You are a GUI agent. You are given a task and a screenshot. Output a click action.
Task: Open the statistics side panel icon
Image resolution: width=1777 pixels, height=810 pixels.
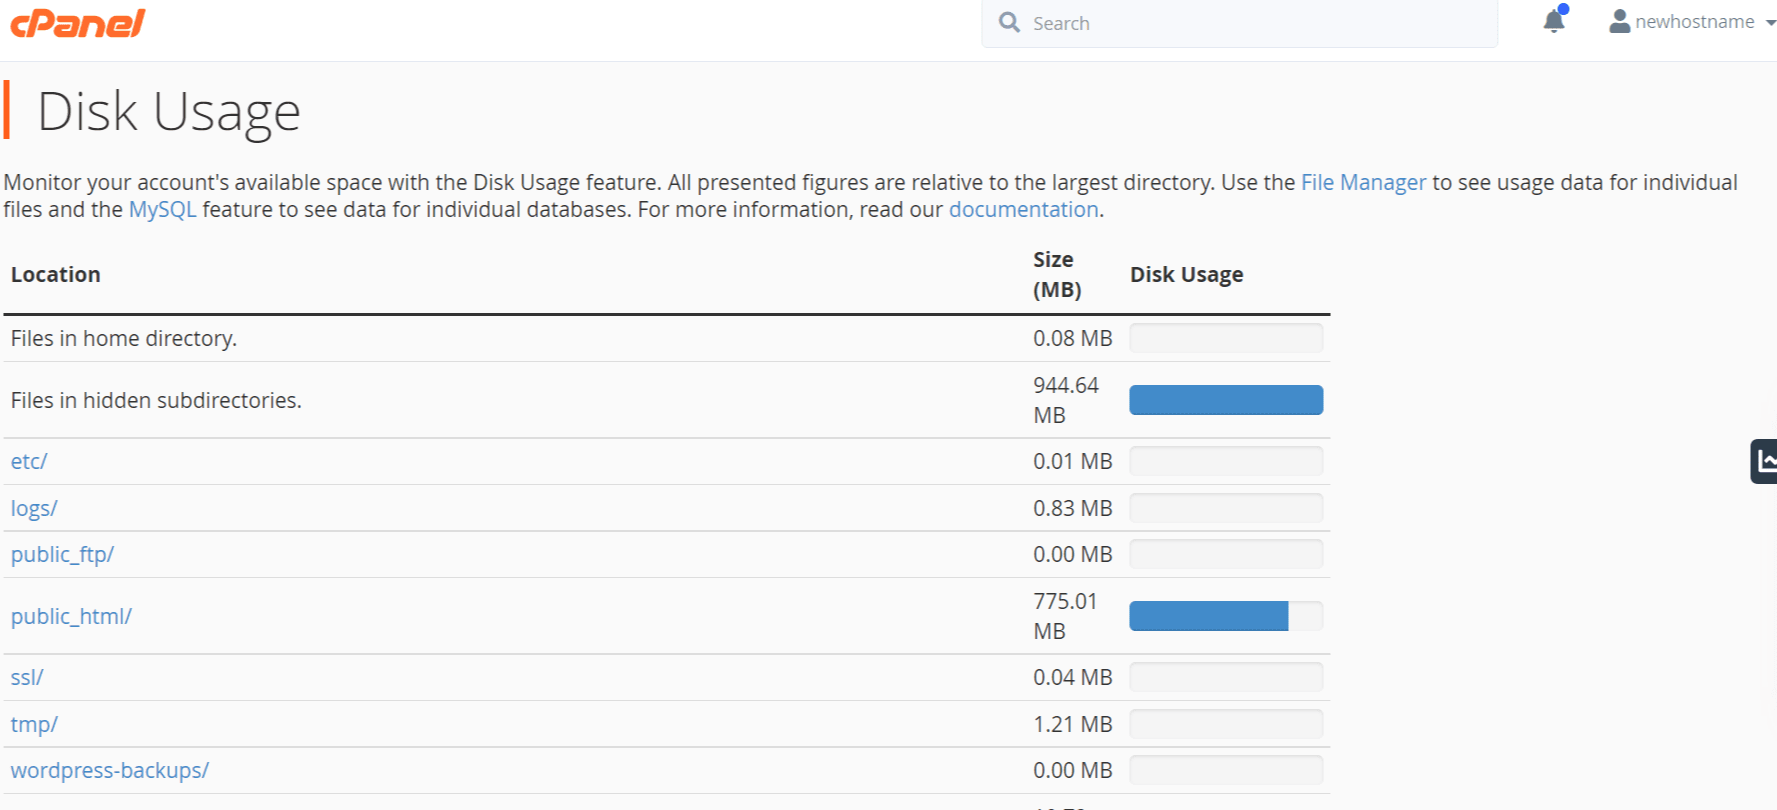tap(1764, 461)
